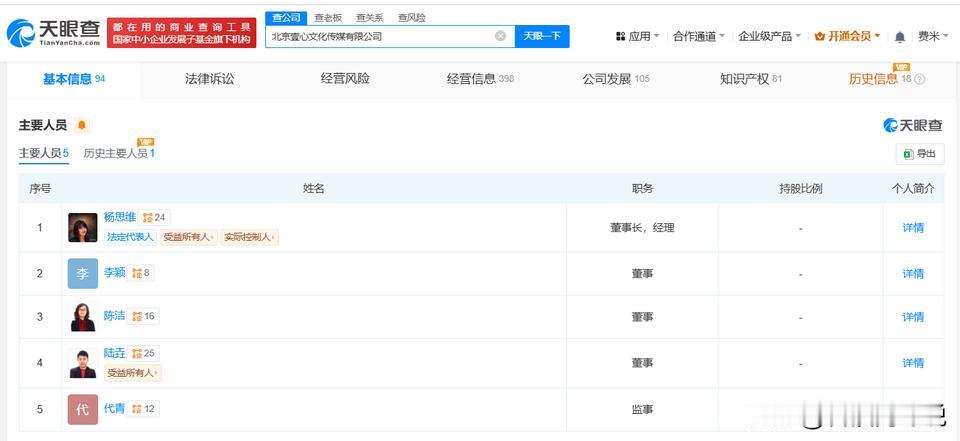The image size is (960, 441).
Task: Click the 代 avatar tile
Action: tap(83, 409)
